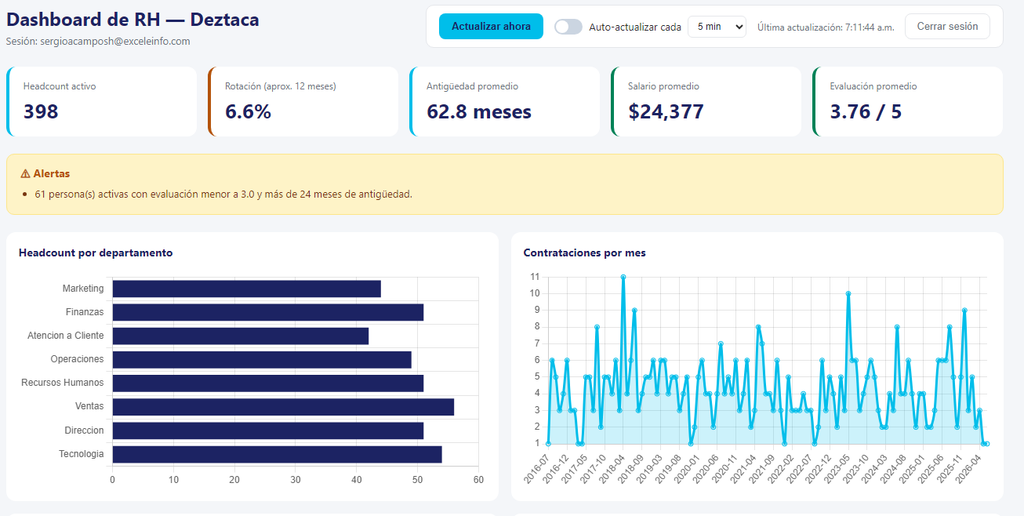1024x516 pixels.
Task: Toggle the Auto-actualizar switch
Action: click(568, 27)
